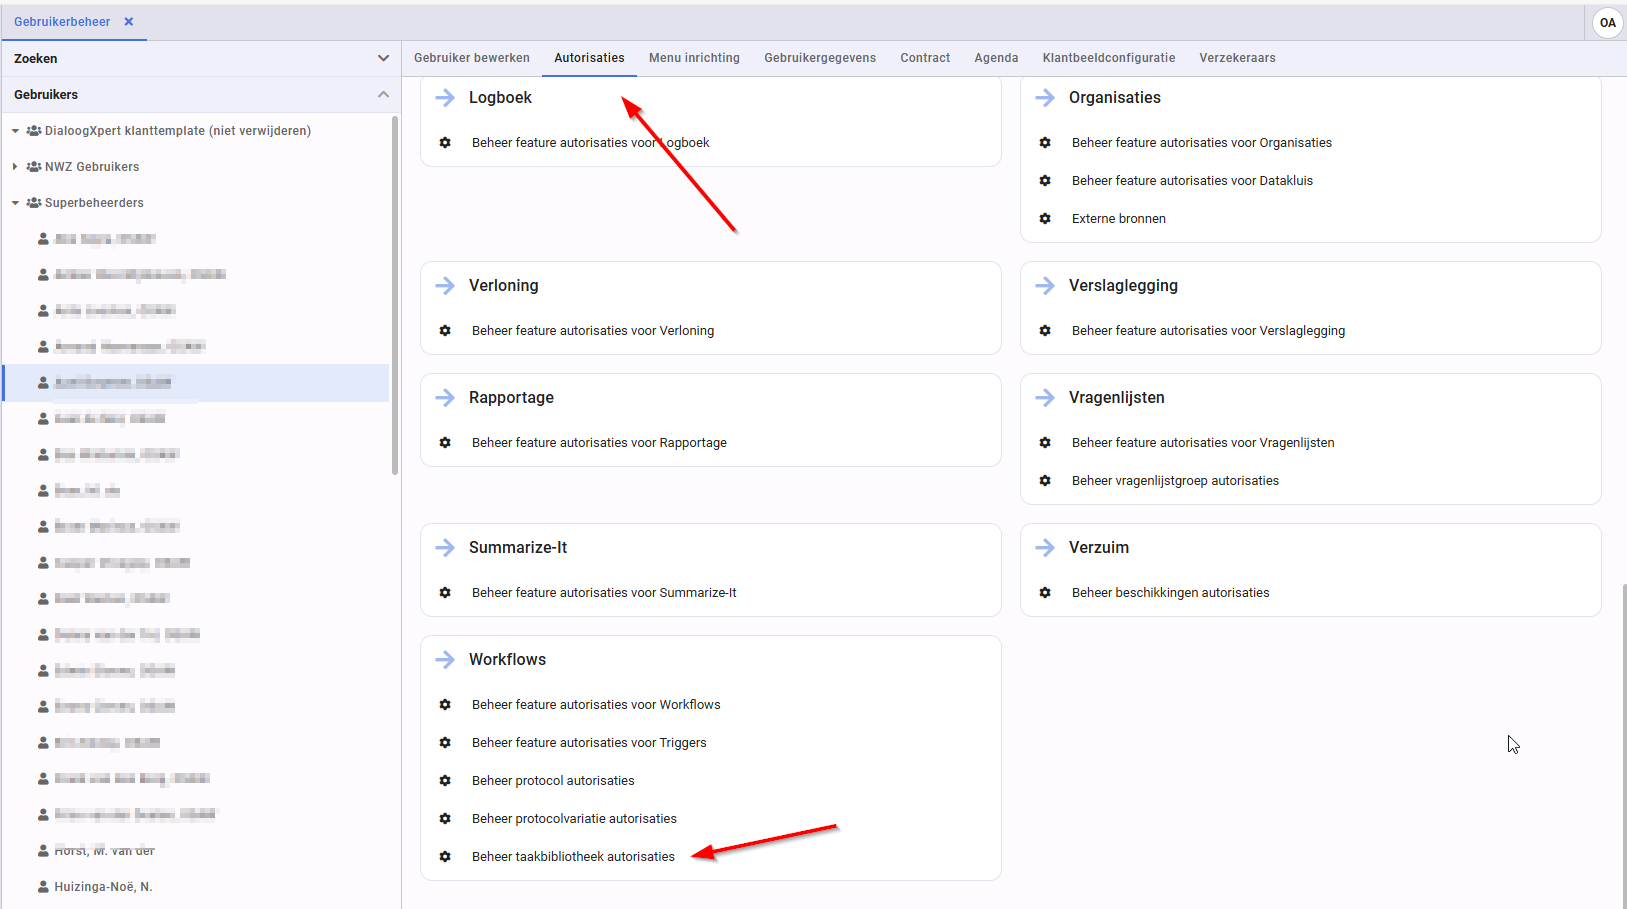The width and height of the screenshot is (1627, 909).
Task: Open Beheer vragenlijstgroep autorisaties
Action: pos(1175,481)
